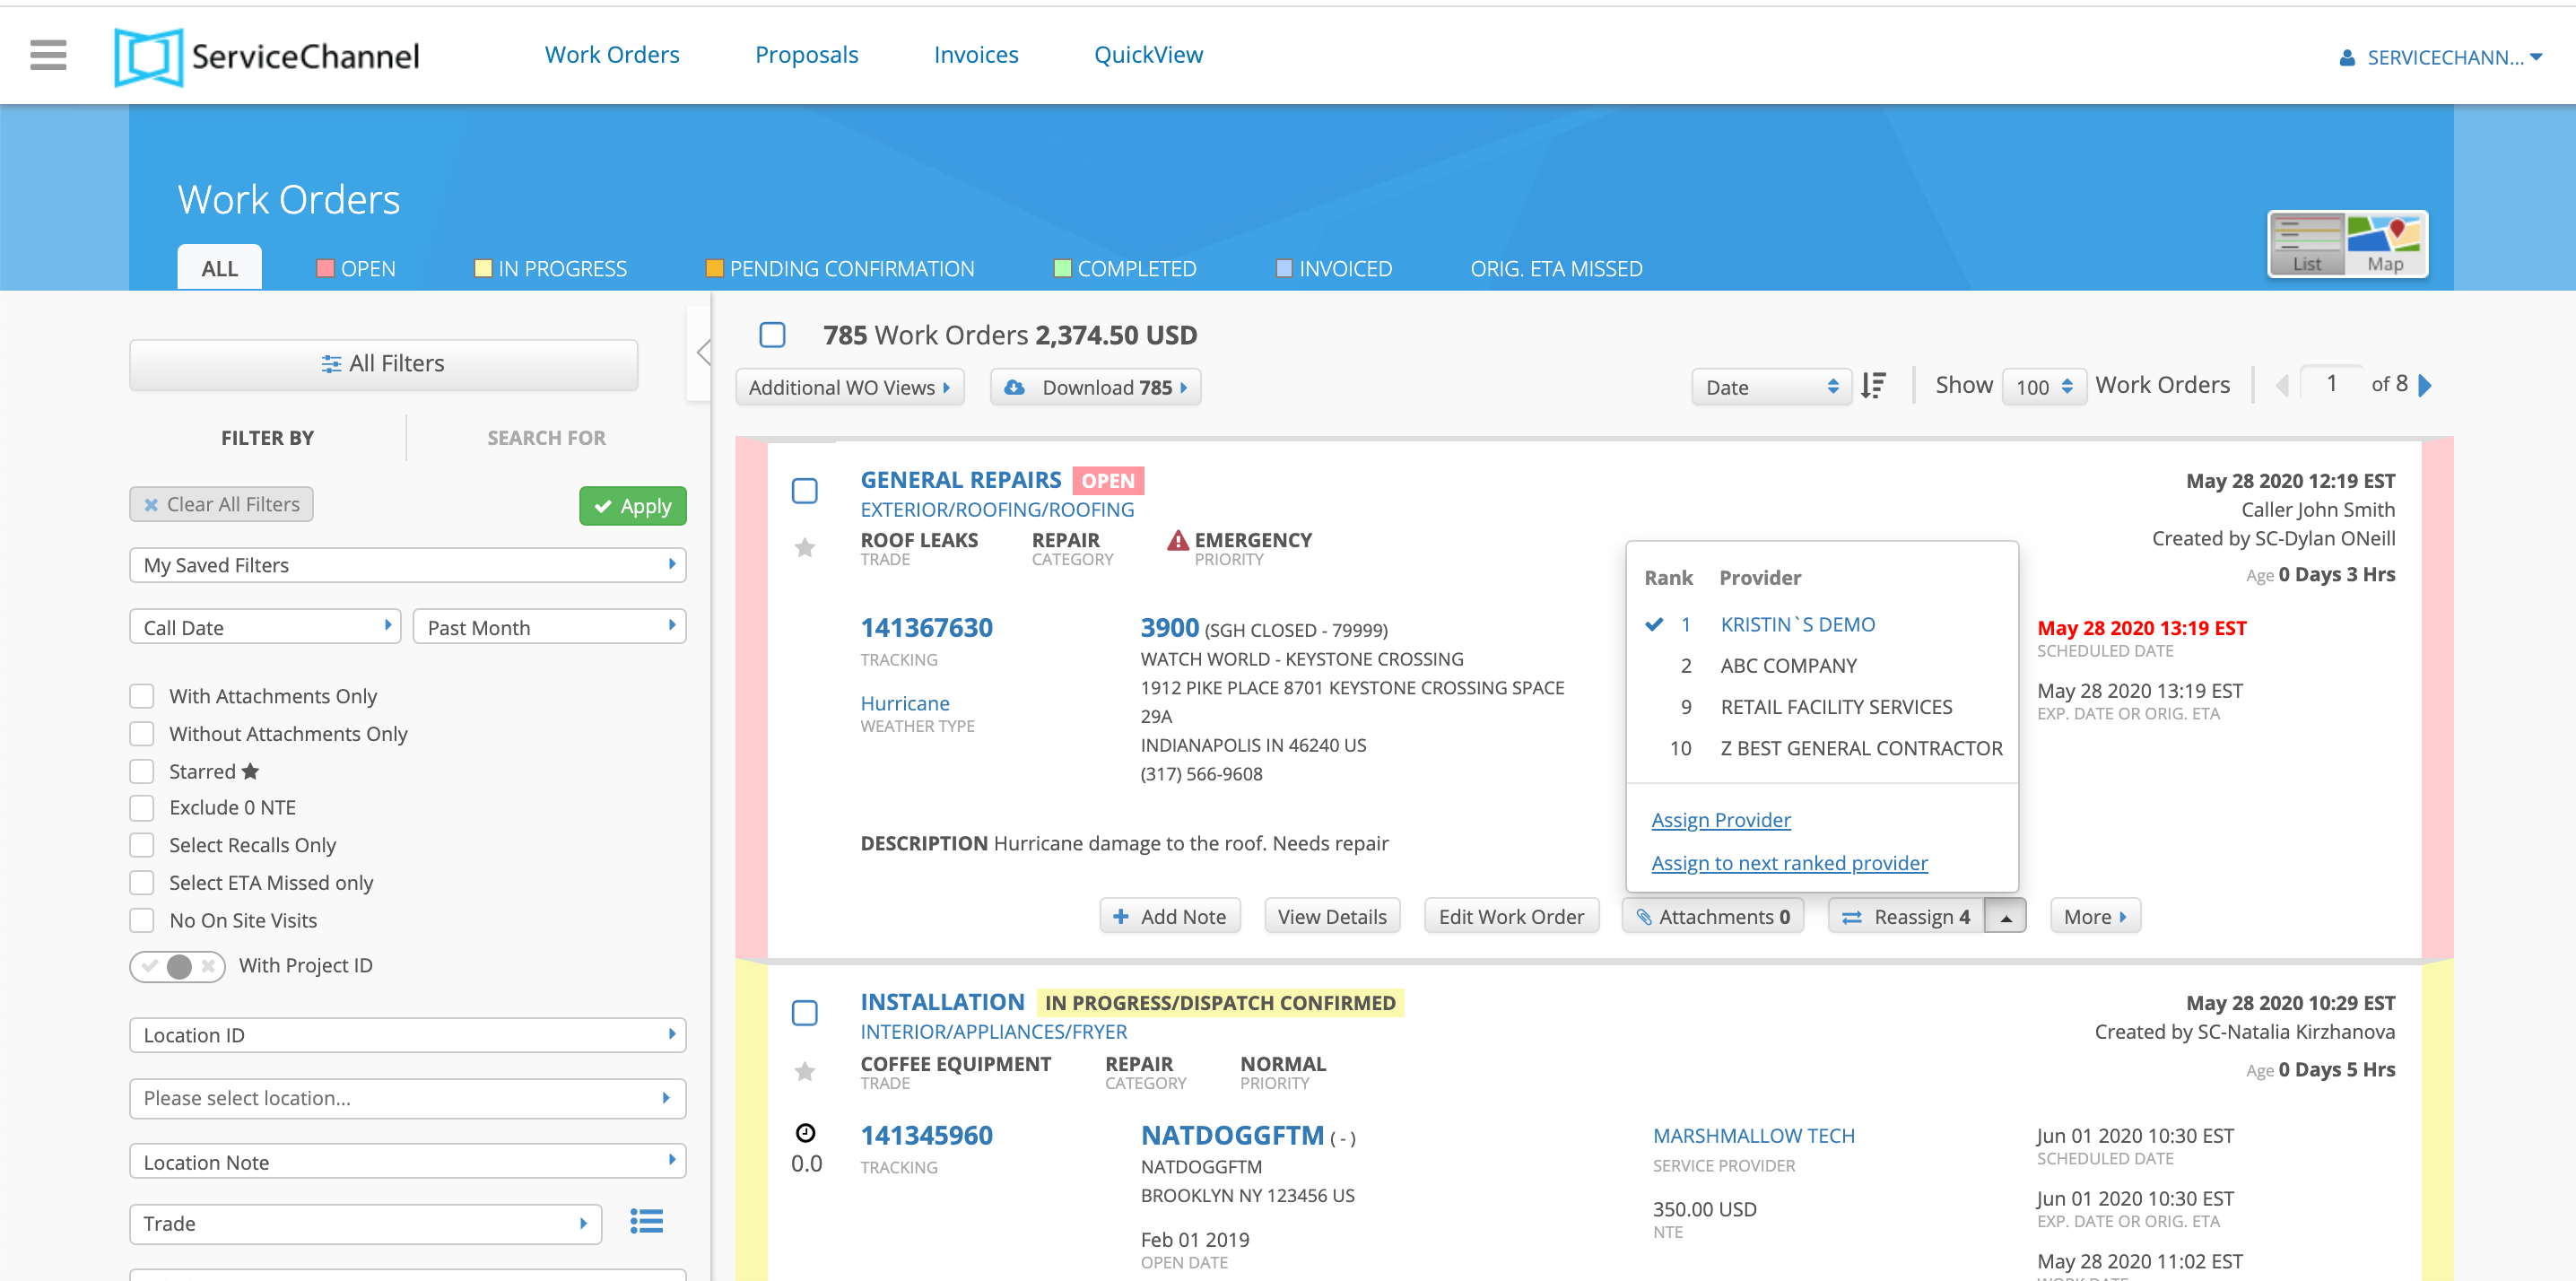Click the ServiceChannel logo
Viewport: 2576px width, 1281px height.
tap(267, 56)
